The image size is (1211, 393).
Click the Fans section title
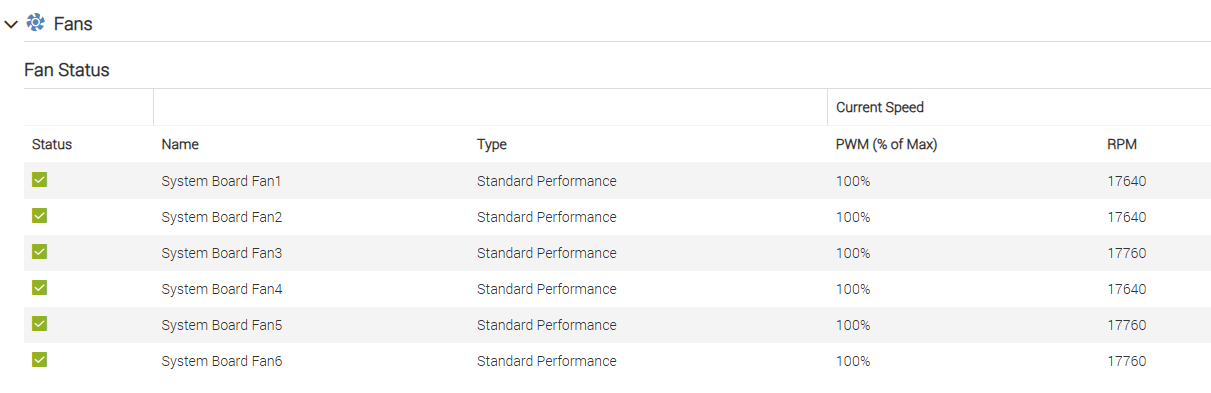pyautogui.click(x=73, y=22)
